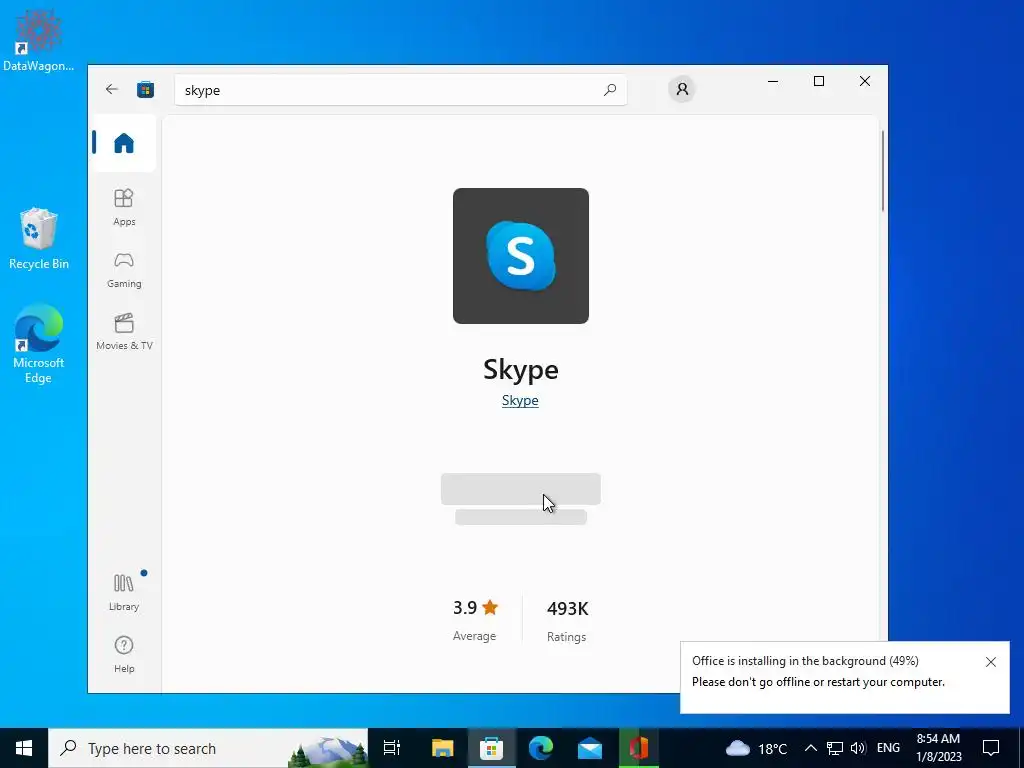Open the Windows Start menu
The height and width of the screenshot is (768, 1024).
tap(24, 748)
